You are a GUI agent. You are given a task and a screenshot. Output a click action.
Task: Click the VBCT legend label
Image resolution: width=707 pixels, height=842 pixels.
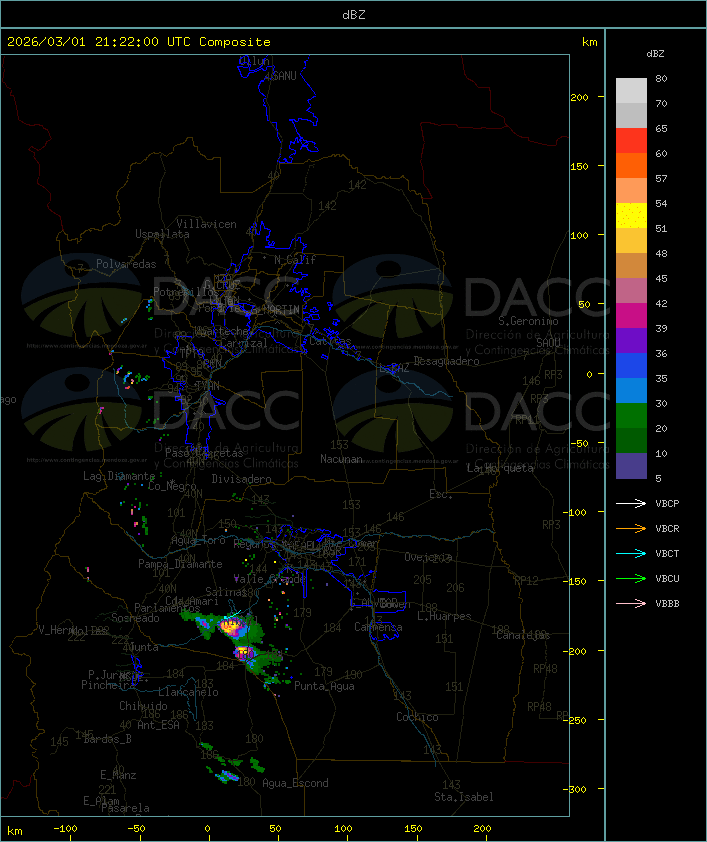coord(667,554)
